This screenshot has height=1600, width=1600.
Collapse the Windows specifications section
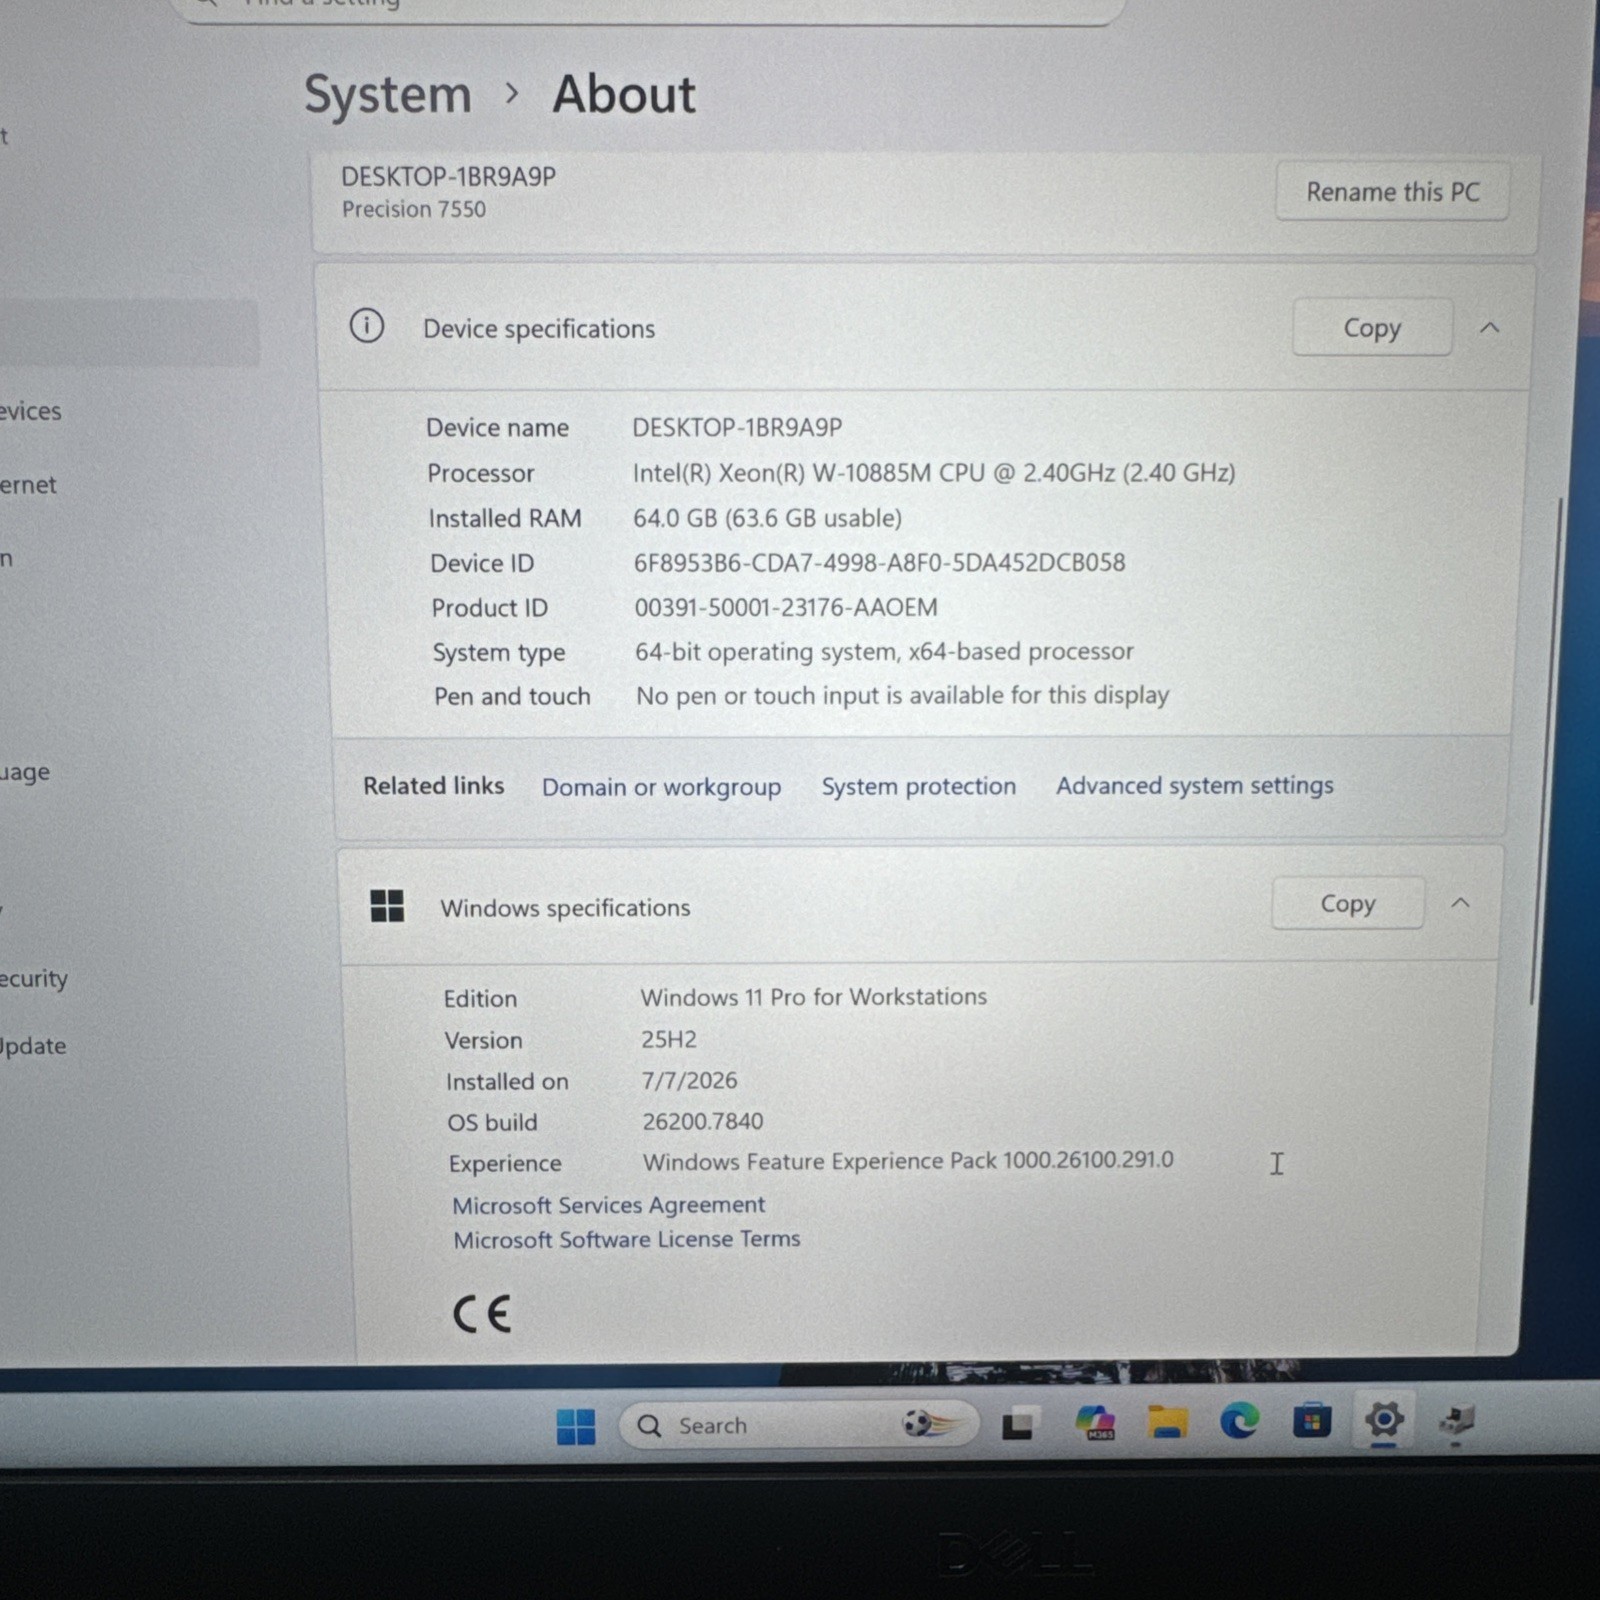tap(1460, 903)
